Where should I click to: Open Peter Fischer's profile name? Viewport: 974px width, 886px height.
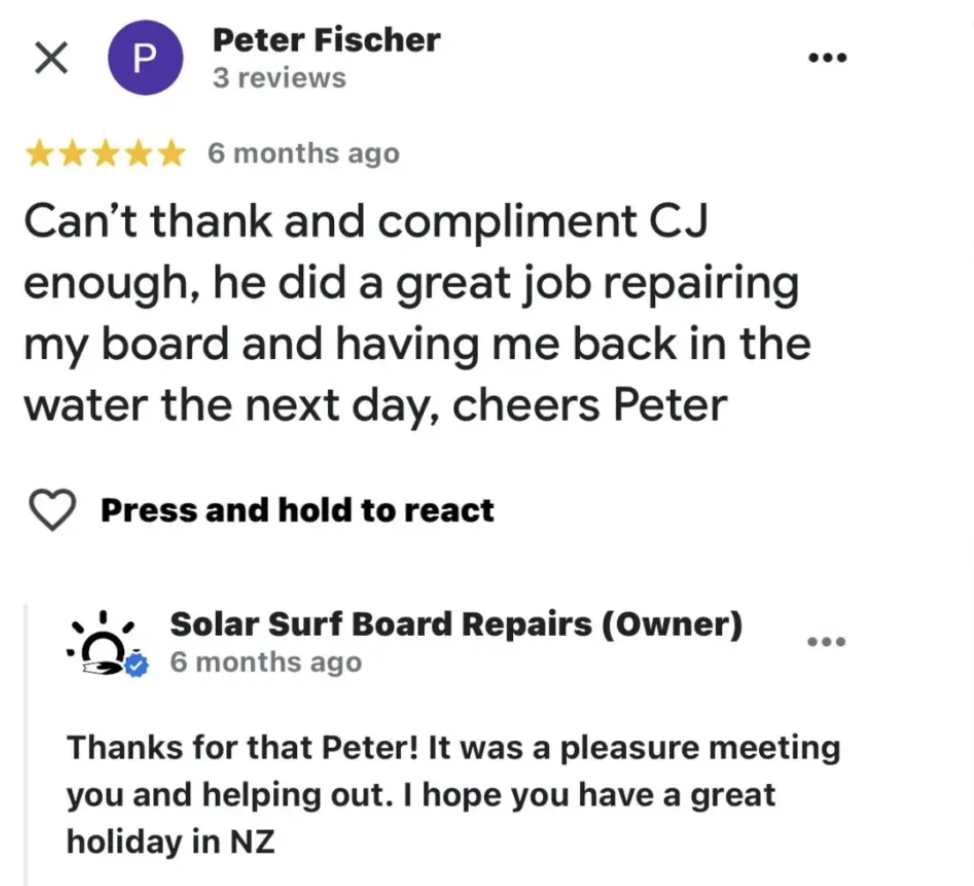click(x=326, y=40)
